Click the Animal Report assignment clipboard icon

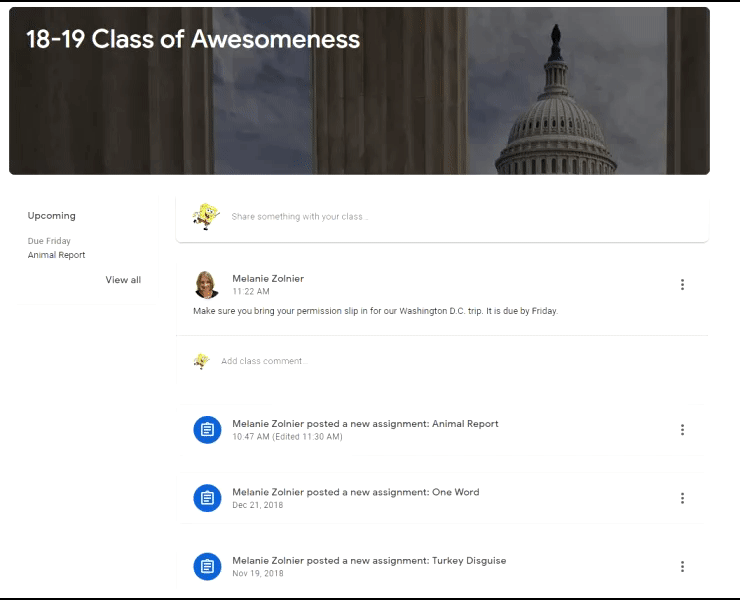point(207,430)
